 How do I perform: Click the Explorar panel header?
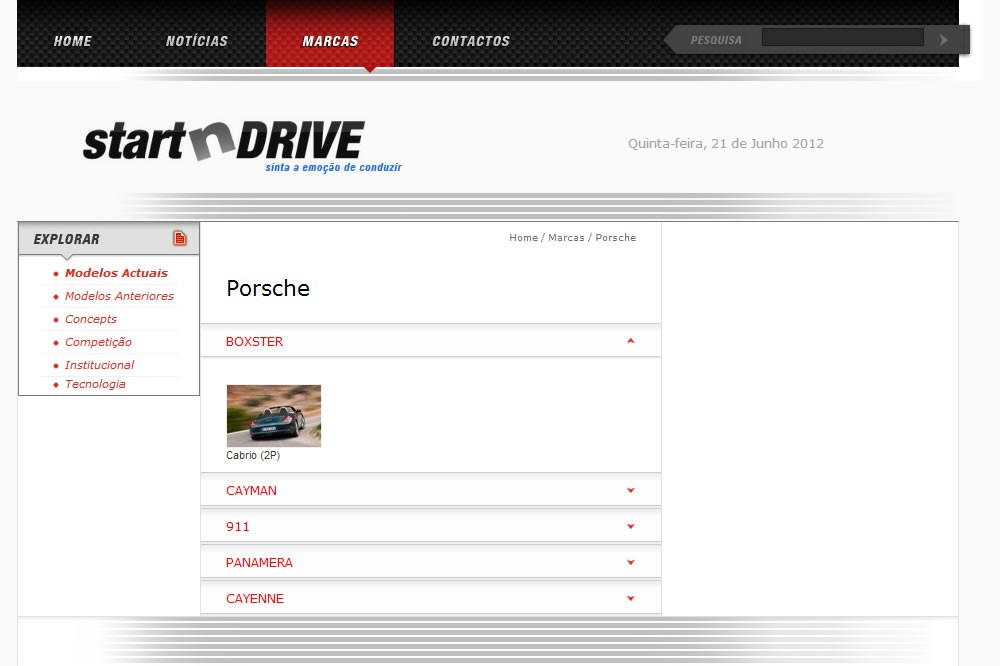[109, 239]
